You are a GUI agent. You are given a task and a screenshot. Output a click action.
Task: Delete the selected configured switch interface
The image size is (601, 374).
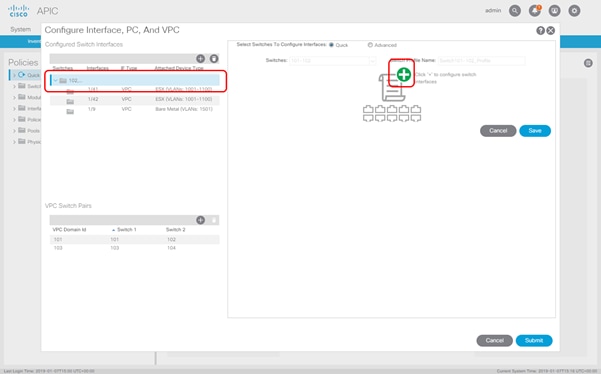tap(214, 58)
